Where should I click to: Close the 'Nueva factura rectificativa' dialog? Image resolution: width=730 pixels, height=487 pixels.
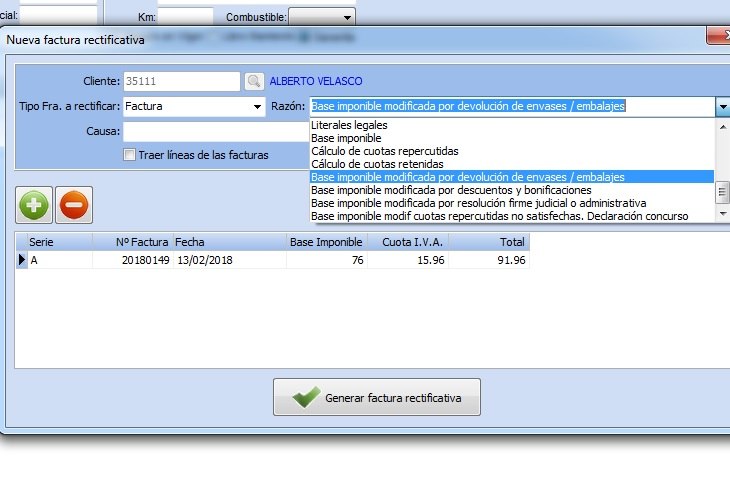[719, 36]
